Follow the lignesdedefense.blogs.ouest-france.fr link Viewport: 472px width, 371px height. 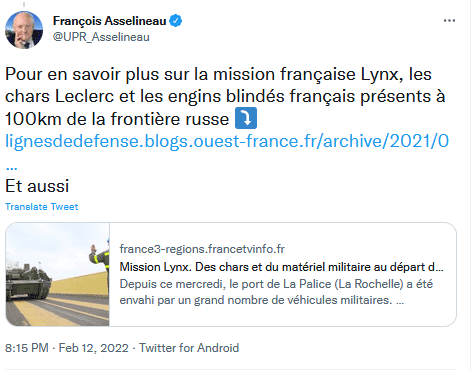click(227, 141)
